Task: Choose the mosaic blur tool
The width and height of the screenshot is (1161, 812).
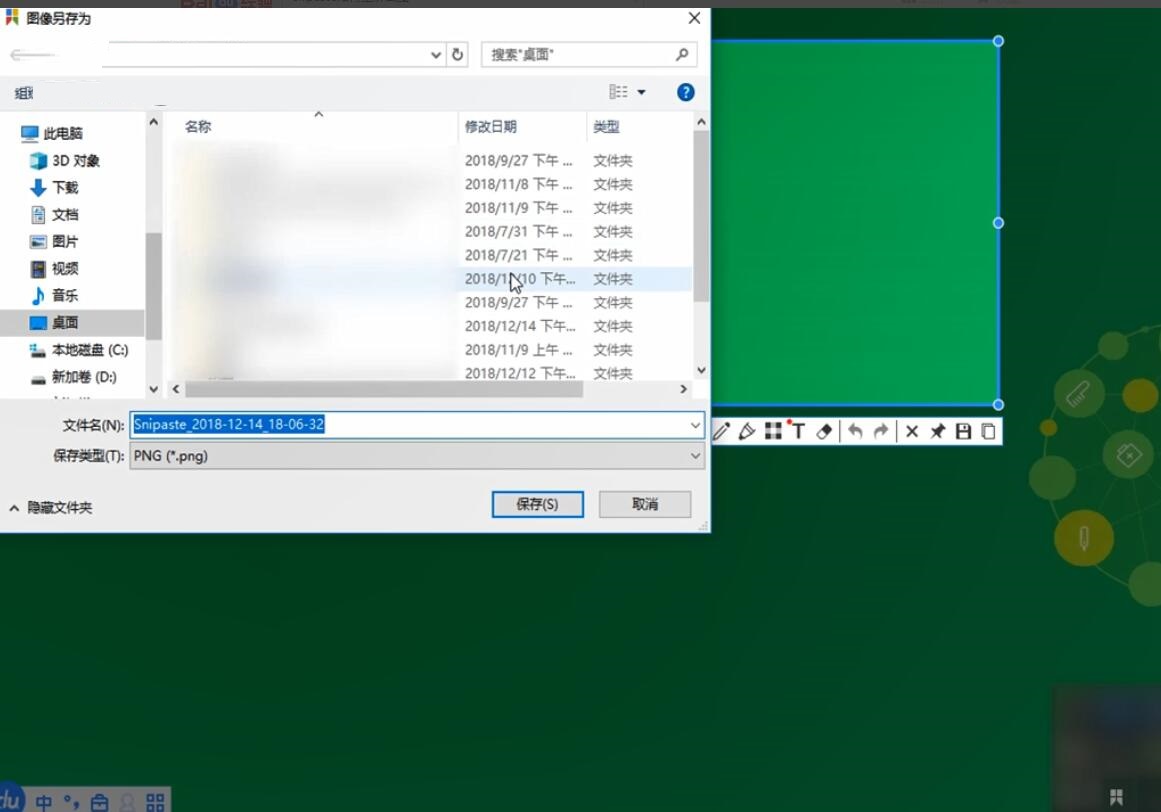Action: [x=773, y=431]
